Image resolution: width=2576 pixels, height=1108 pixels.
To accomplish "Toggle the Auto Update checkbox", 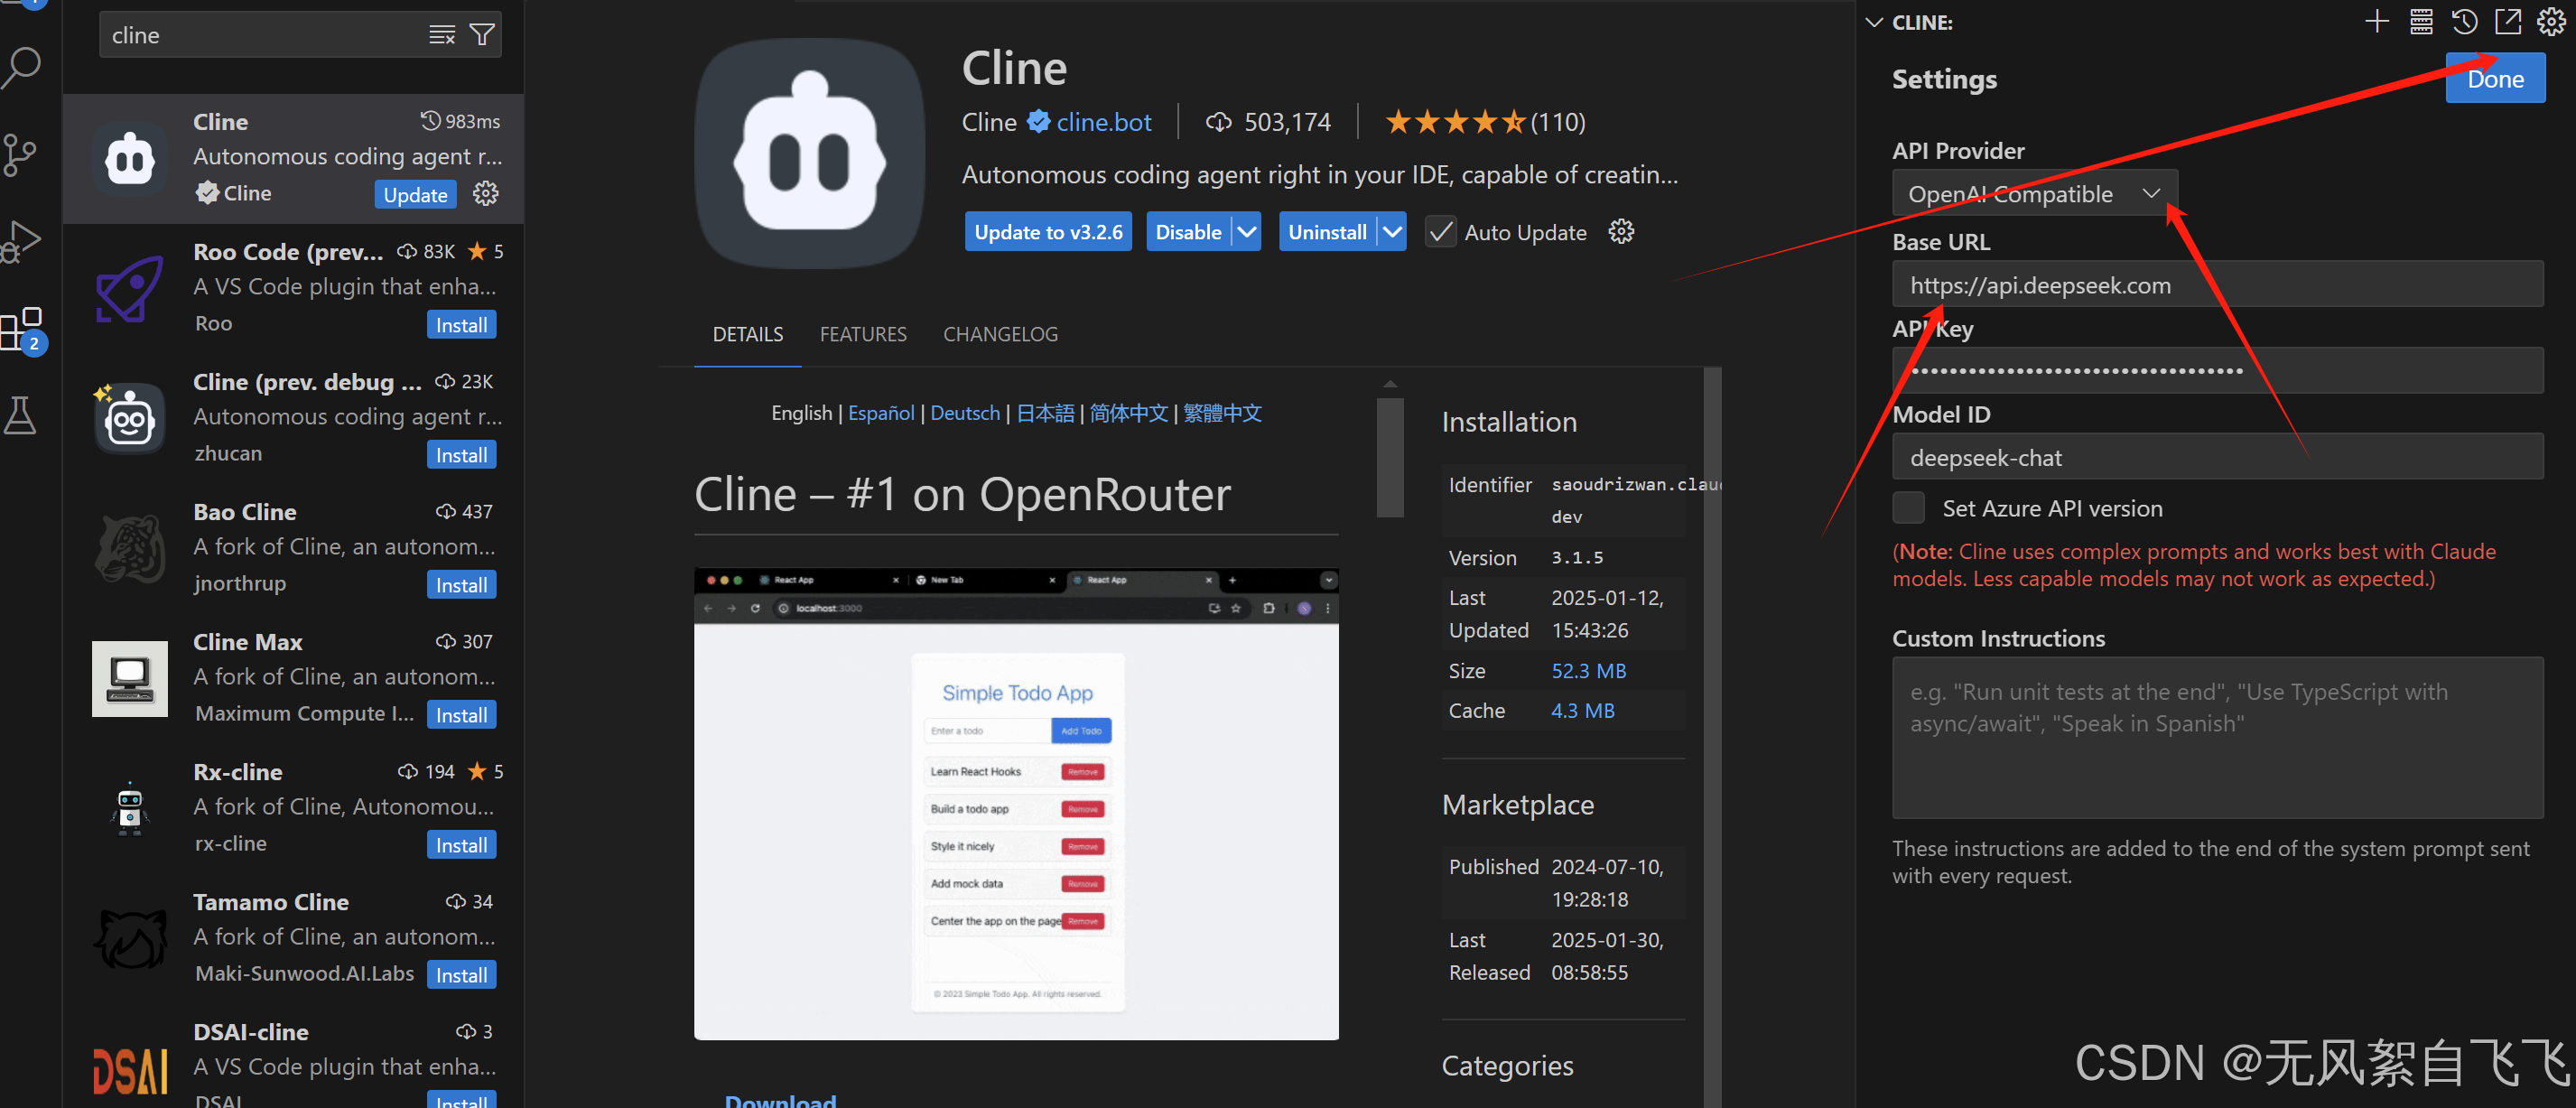I will point(1440,232).
